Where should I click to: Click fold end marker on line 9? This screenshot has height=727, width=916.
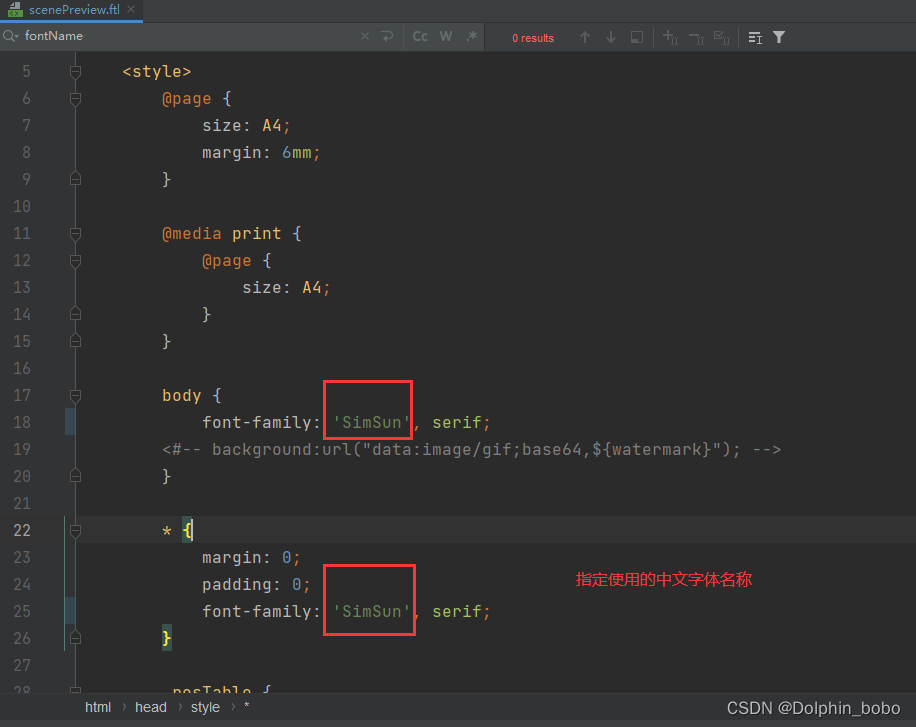click(75, 179)
